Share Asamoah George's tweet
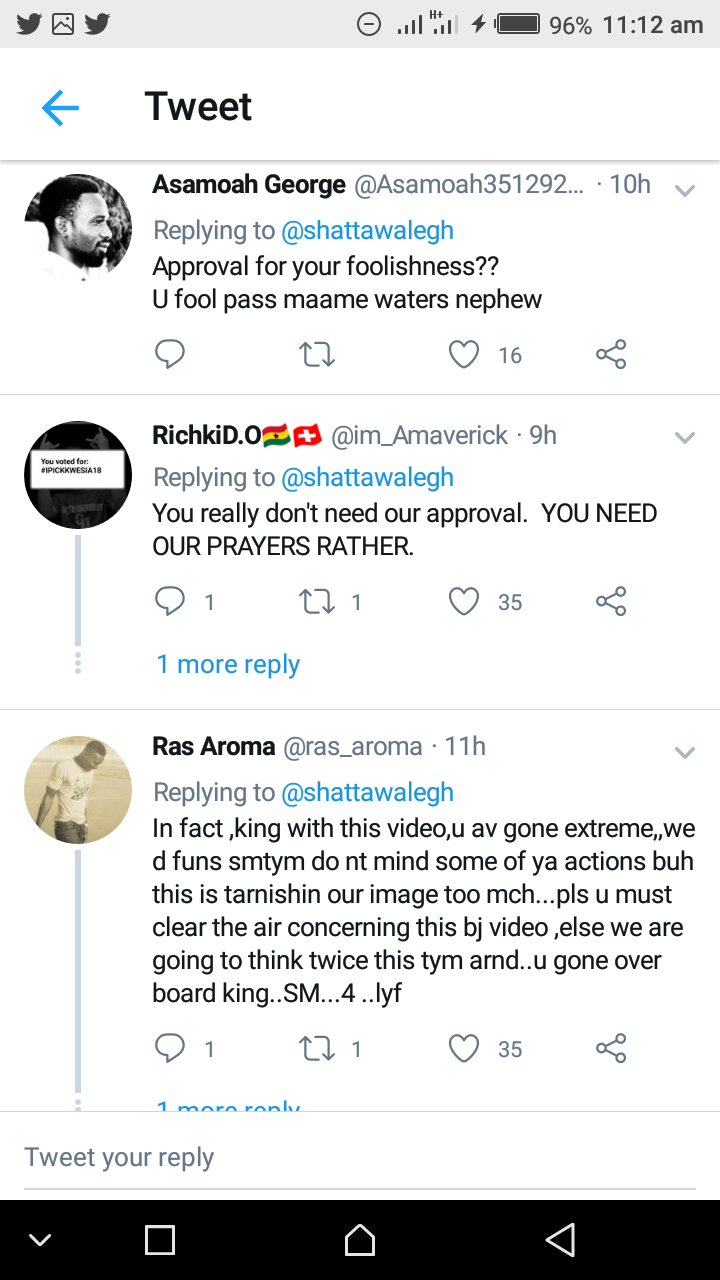 tap(610, 355)
